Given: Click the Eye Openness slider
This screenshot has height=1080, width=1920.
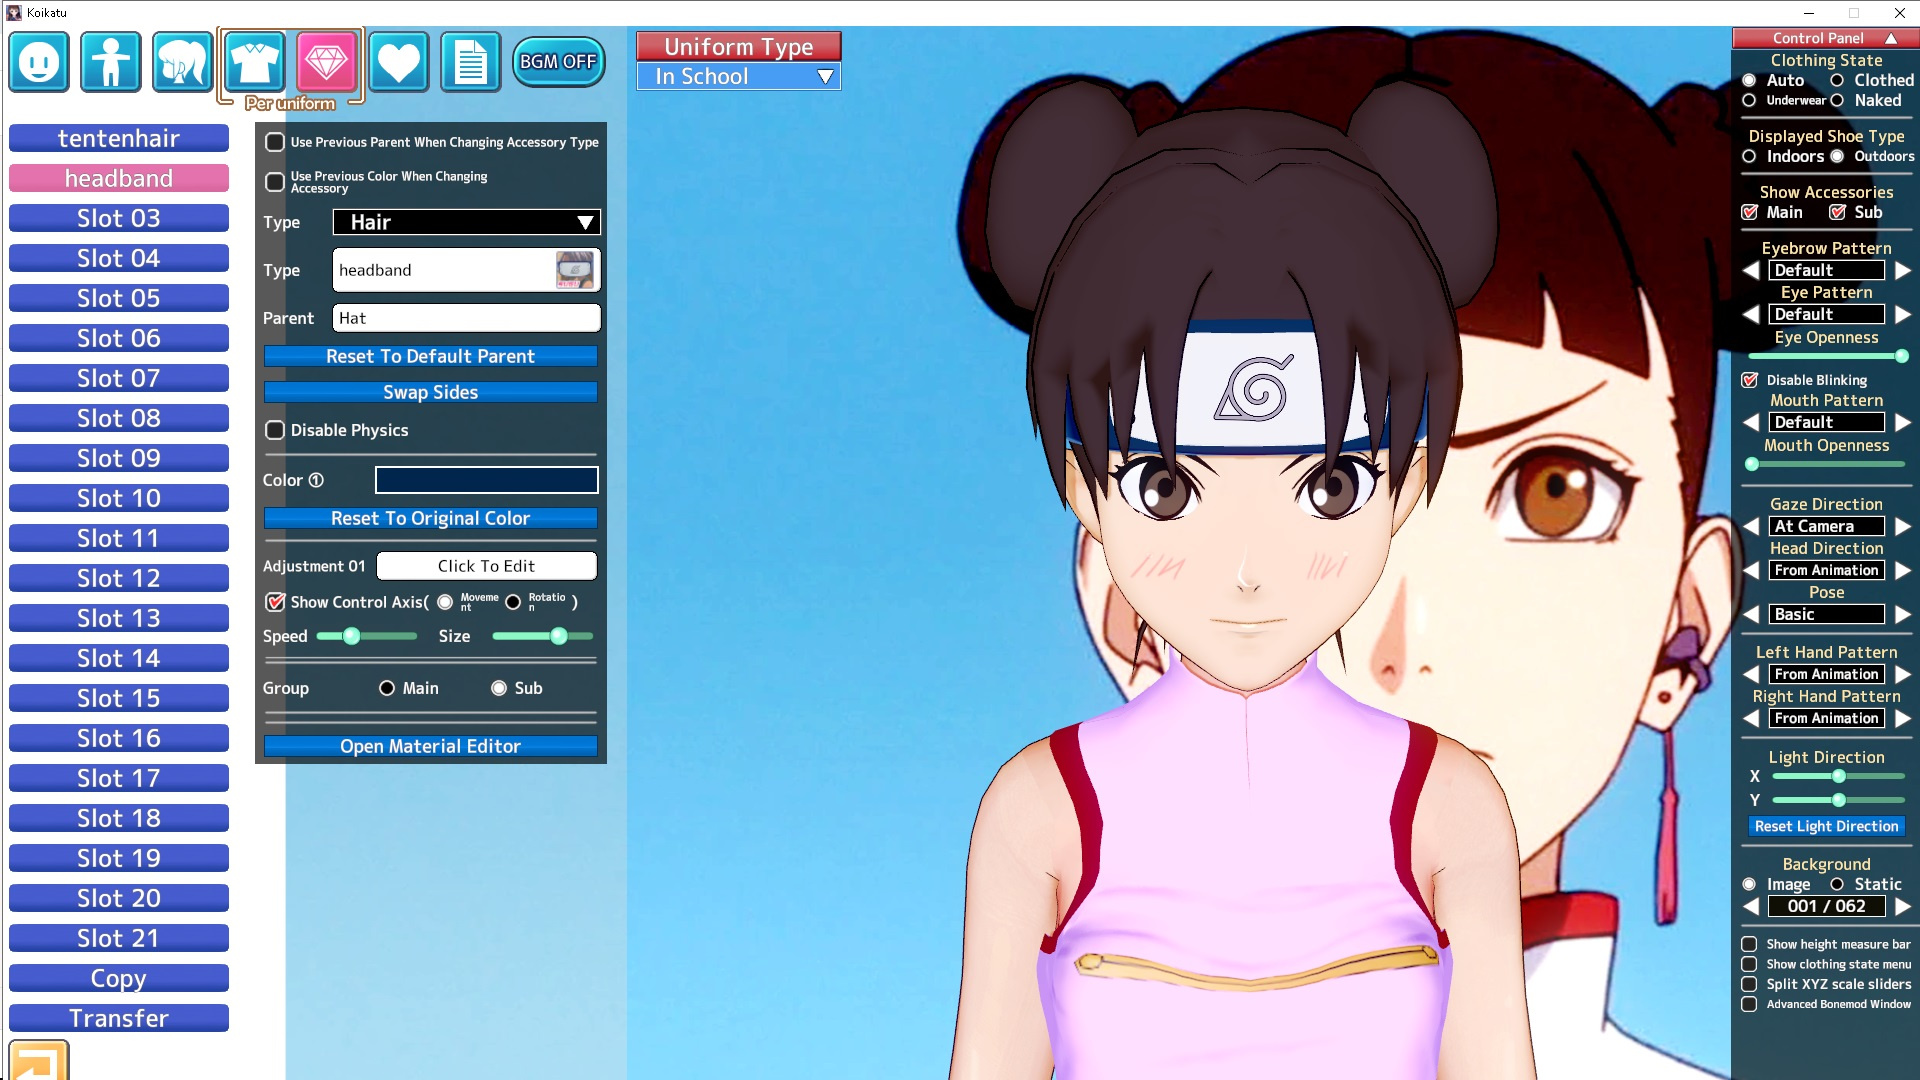Looking at the screenshot, I should pos(1828,356).
